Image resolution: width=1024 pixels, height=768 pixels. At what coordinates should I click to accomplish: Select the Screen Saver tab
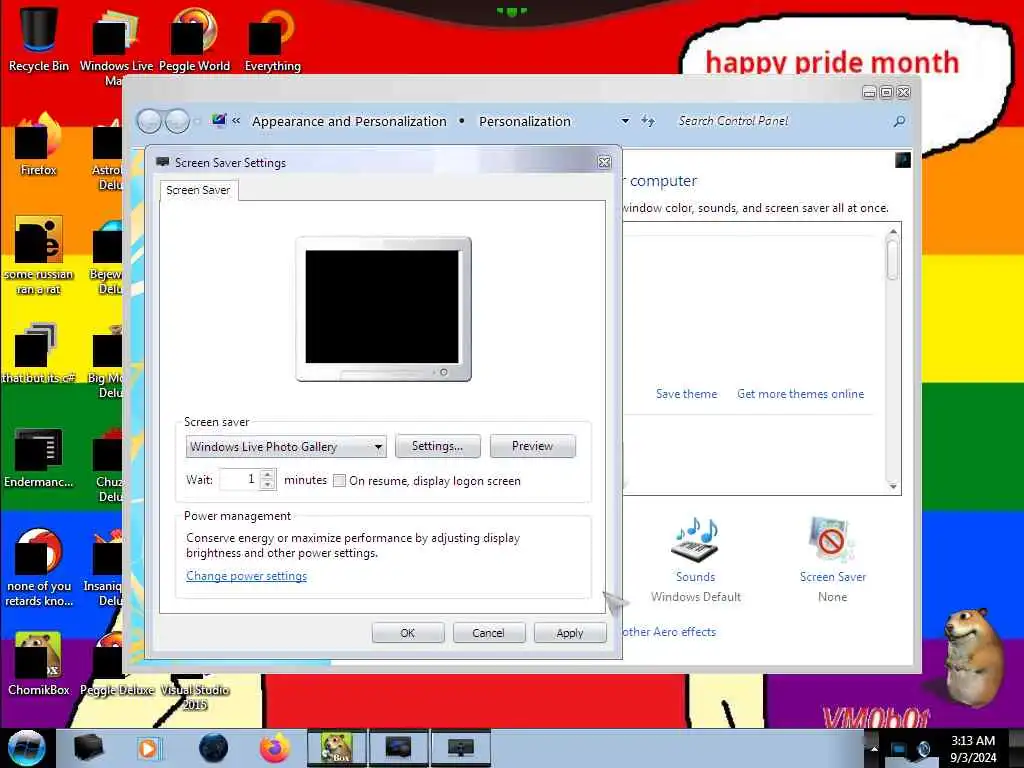[199, 190]
